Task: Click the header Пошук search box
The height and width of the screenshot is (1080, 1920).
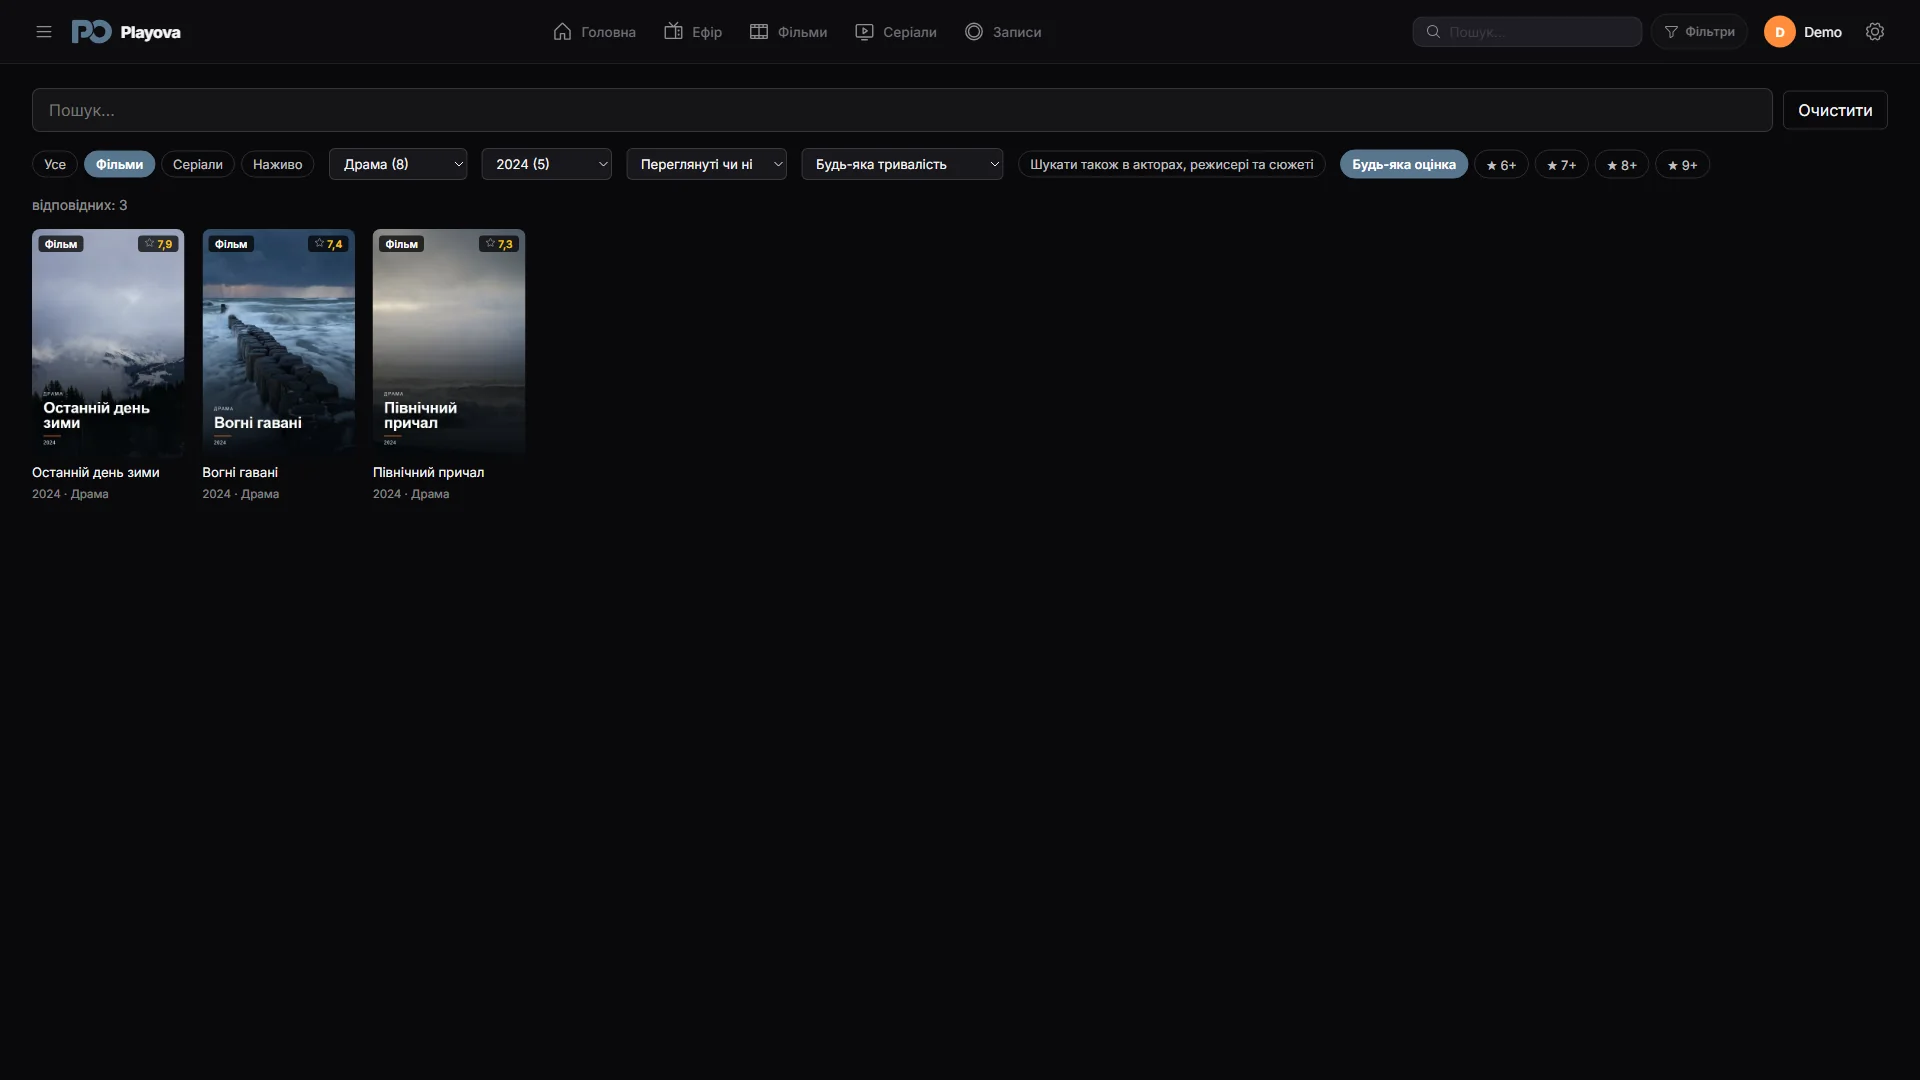Action: point(1527,32)
